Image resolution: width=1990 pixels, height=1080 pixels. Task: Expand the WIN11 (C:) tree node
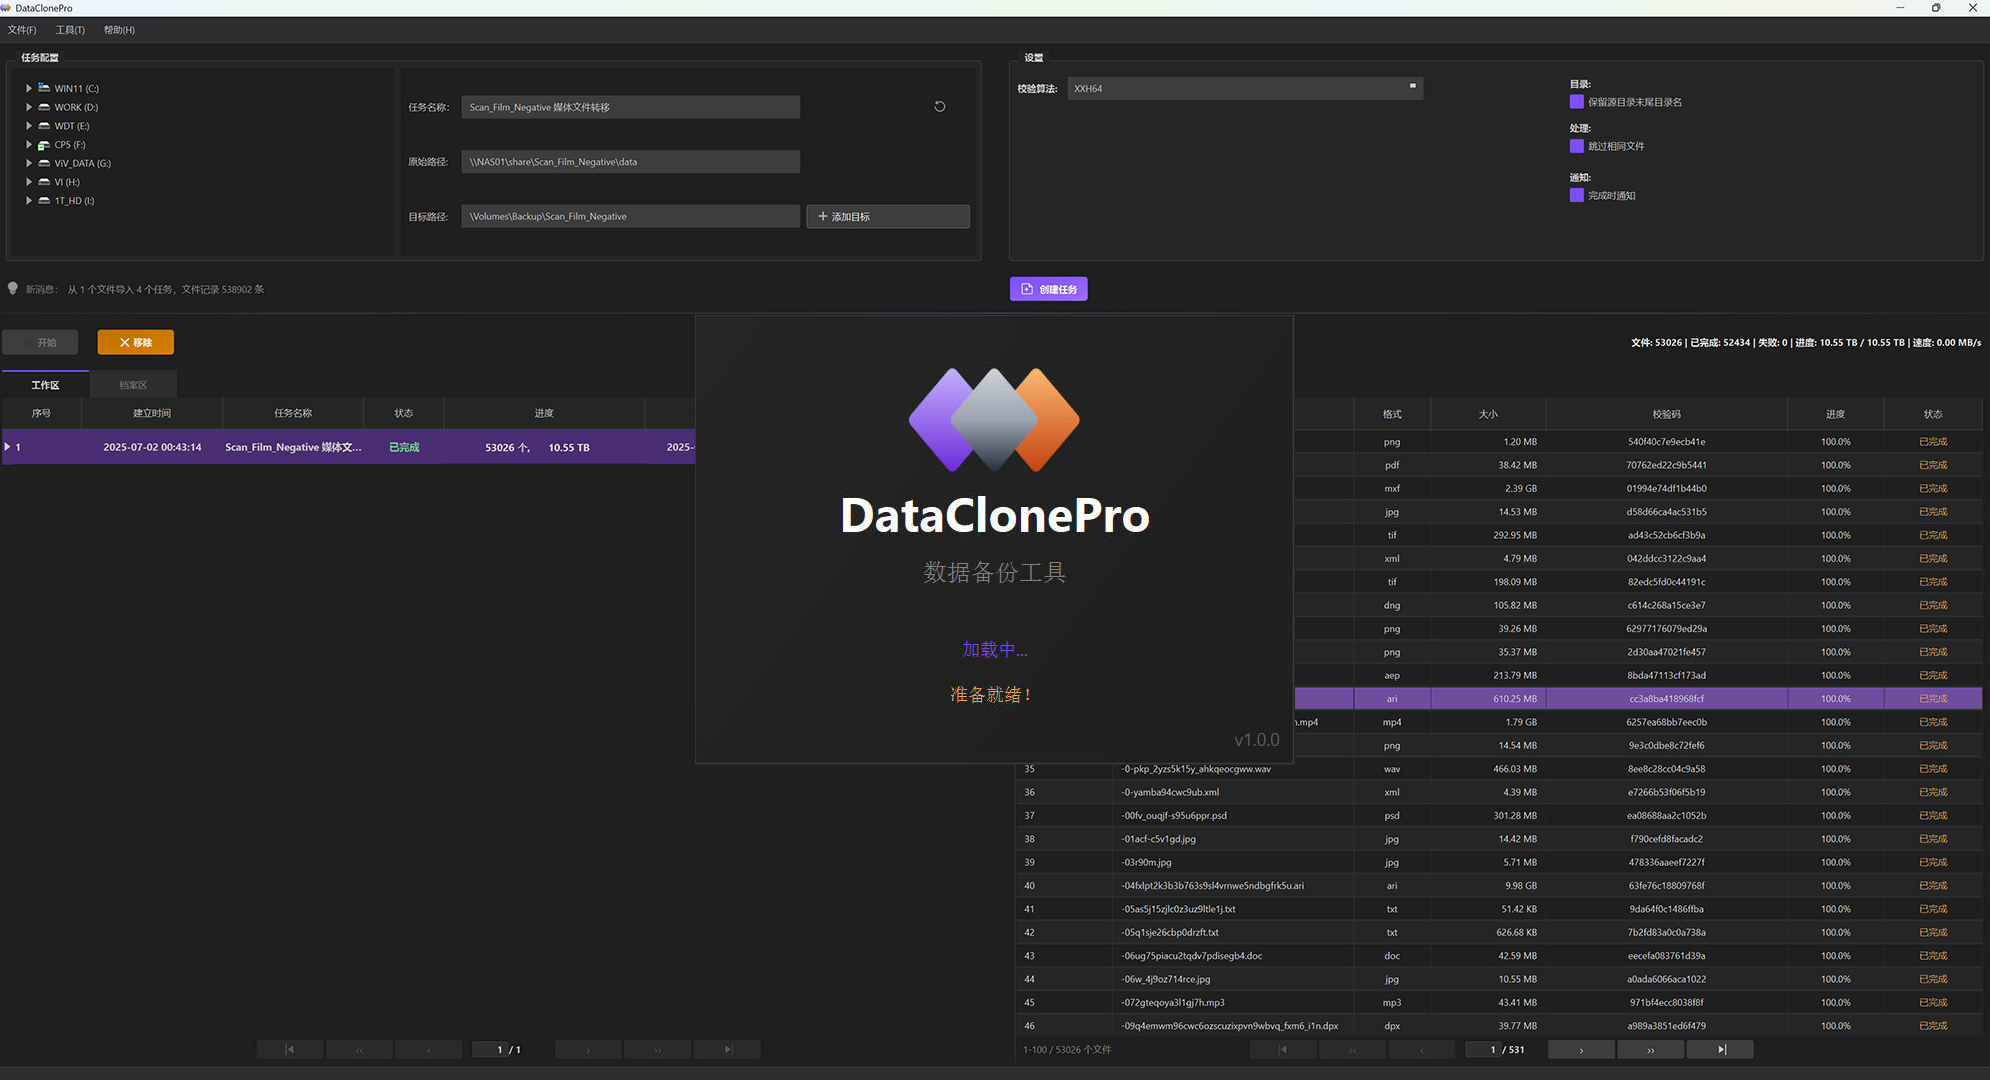point(29,88)
